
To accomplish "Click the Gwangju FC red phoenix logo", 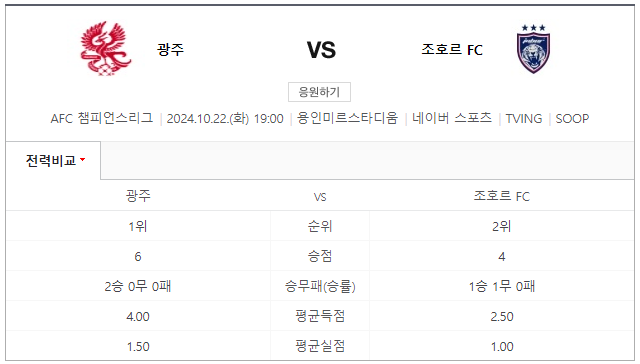I will [106, 49].
